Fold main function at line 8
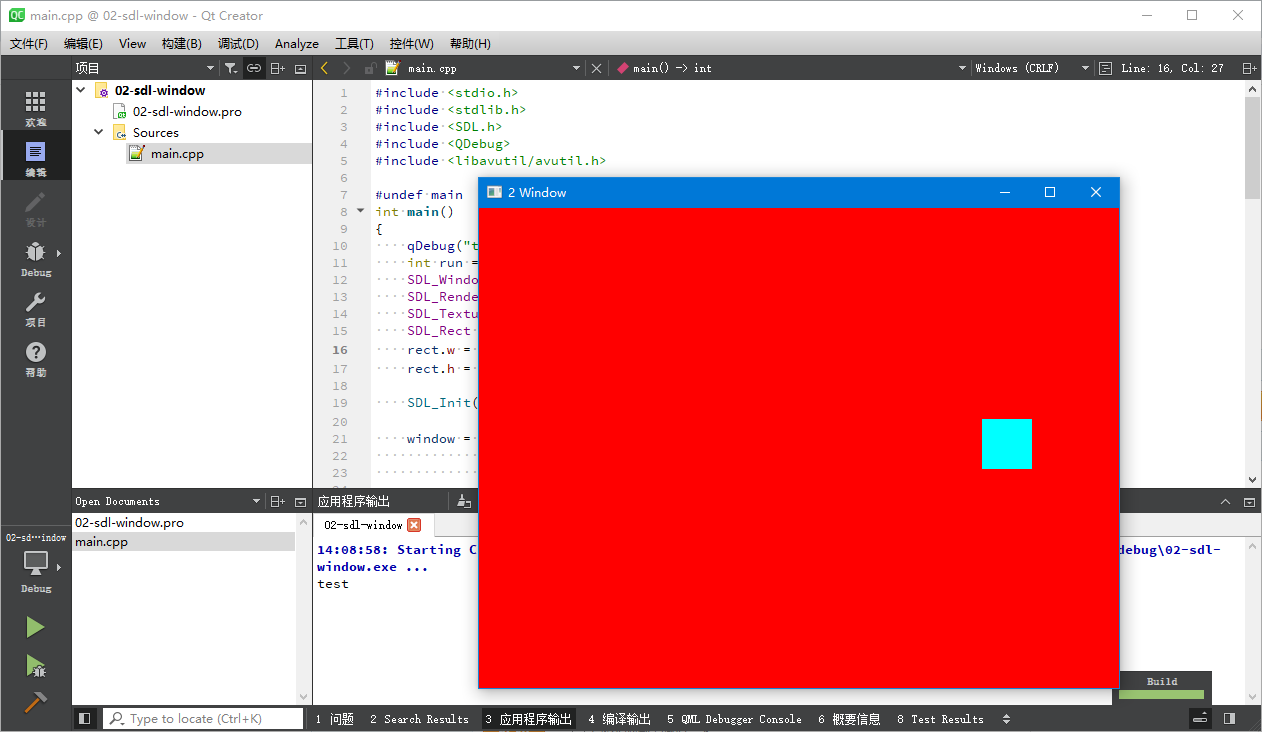The height and width of the screenshot is (732, 1262). pyautogui.click(x=360, y=211)
